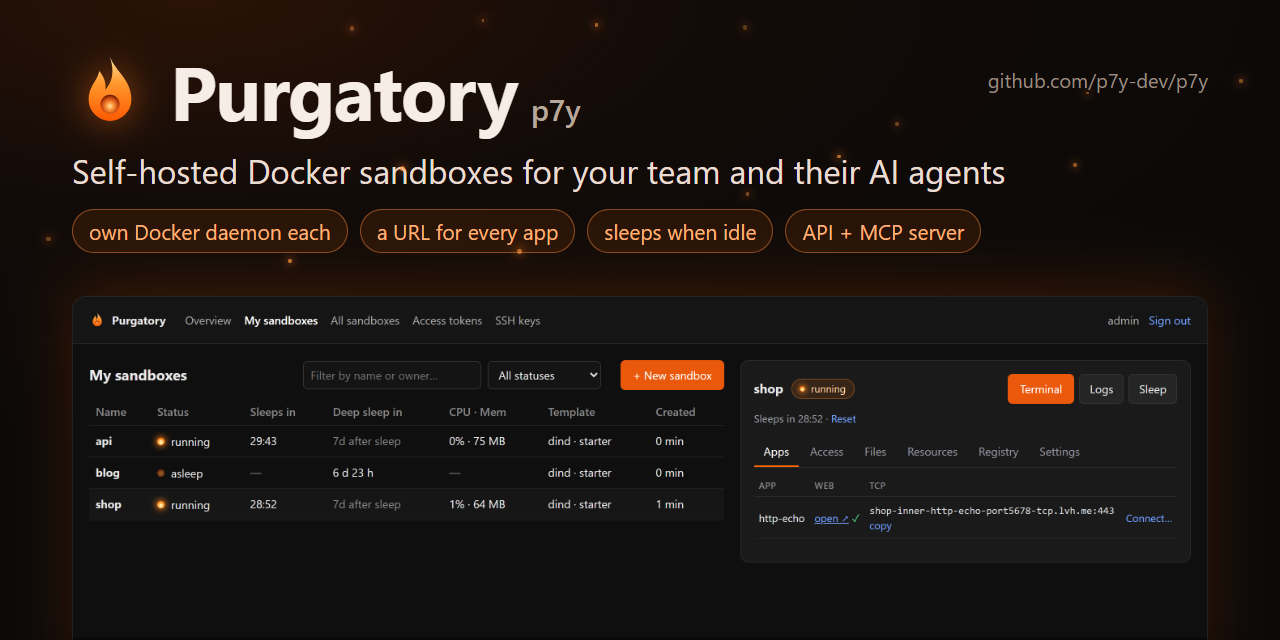Open Overview in the navbar
The width and height of the screenshot is (1280, 640).
208,321
